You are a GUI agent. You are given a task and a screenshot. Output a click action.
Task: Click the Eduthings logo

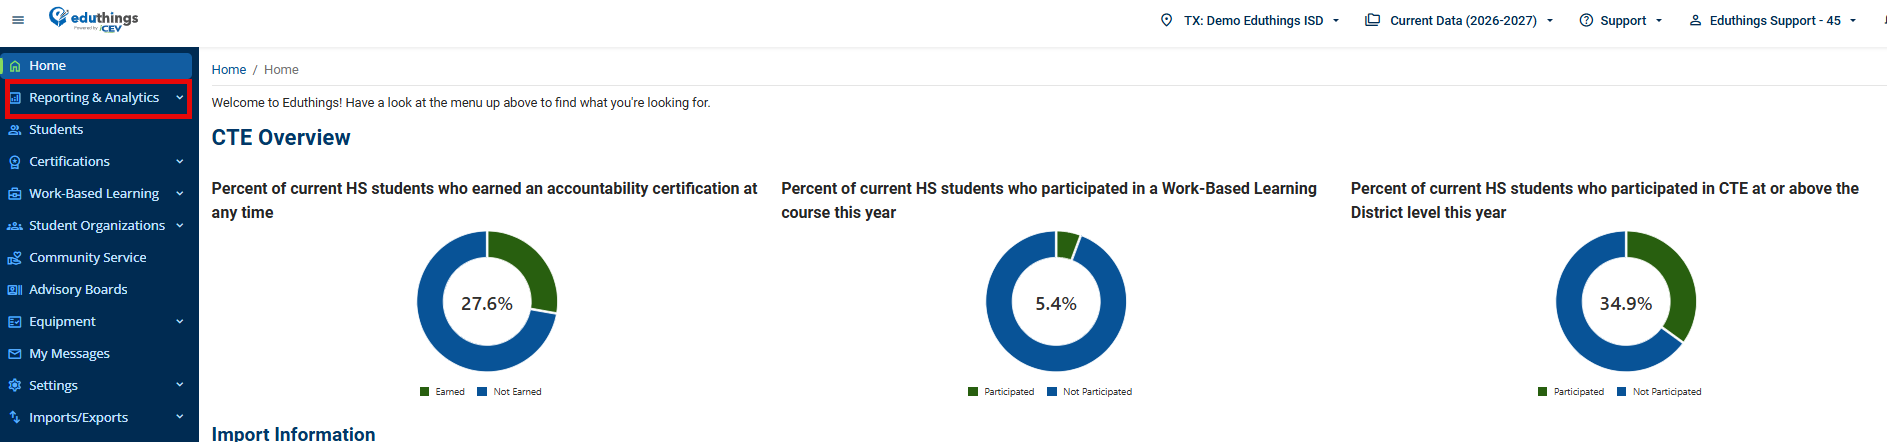[x=94, y=19]
